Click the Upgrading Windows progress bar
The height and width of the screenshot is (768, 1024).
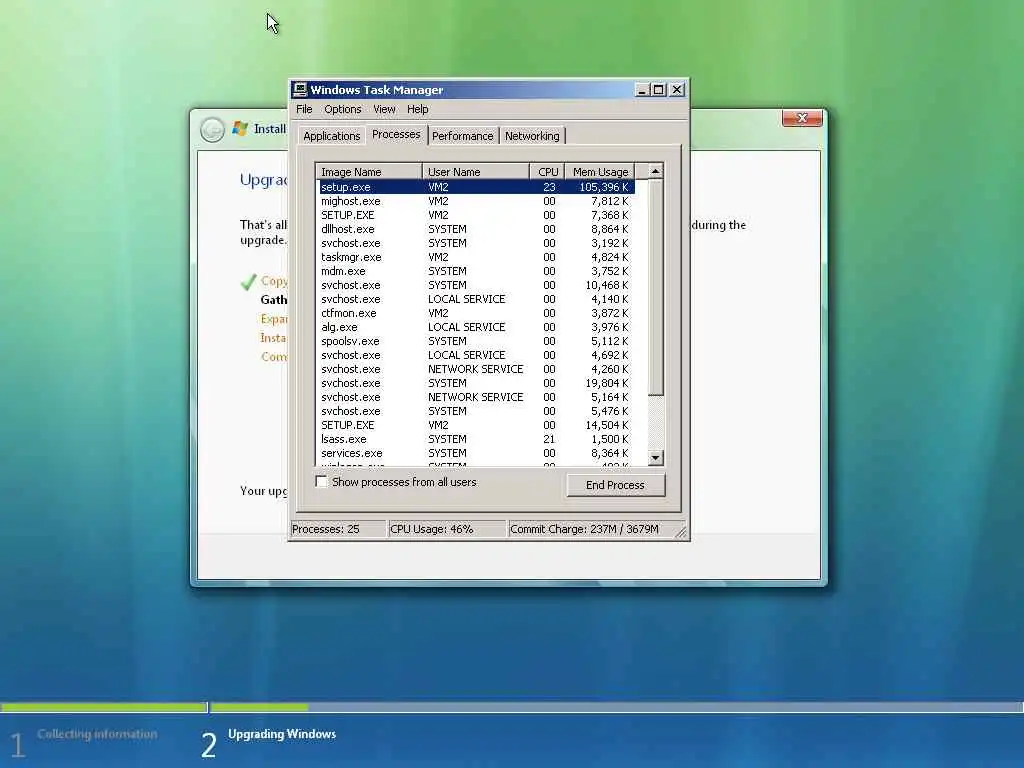(616, 707)
